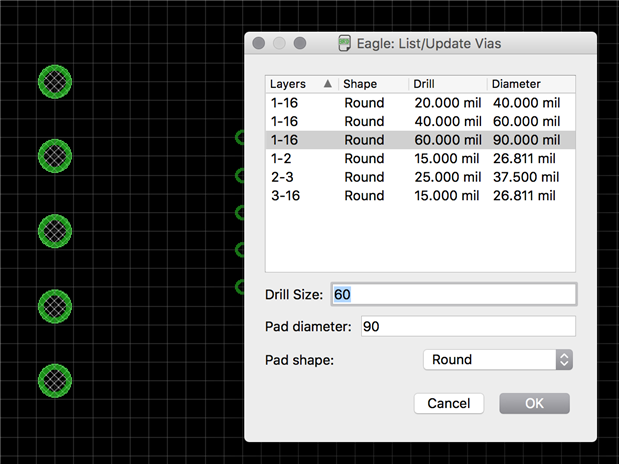Select the 1-2 layers via row
Image resolution: width=619 pixels, height=464 pixels.
[x=420, y=159]
